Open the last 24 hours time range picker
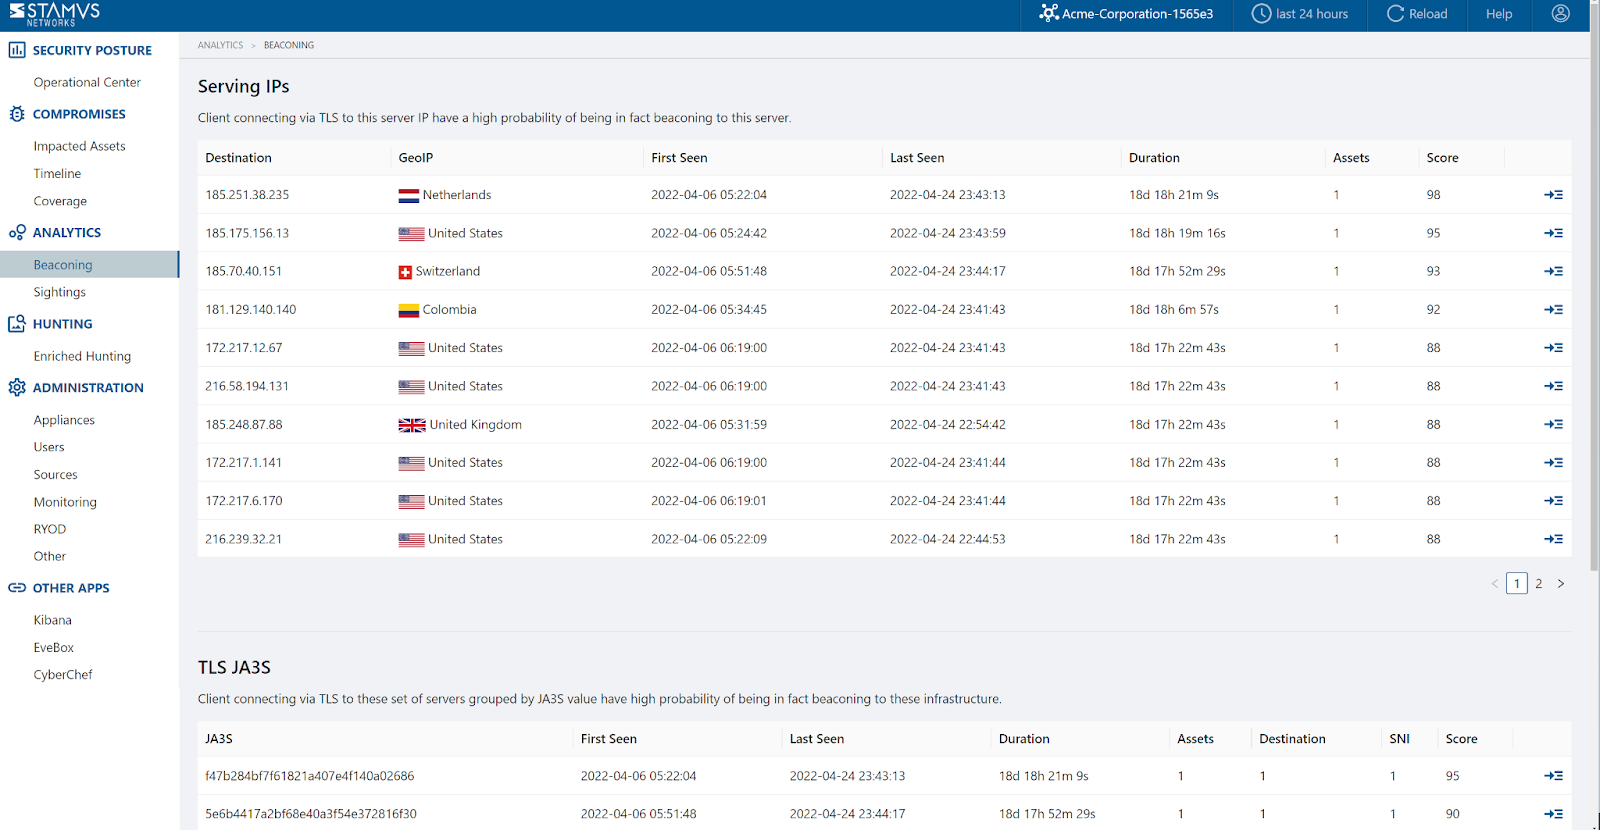1600x830 pixels. point(1300,14)
